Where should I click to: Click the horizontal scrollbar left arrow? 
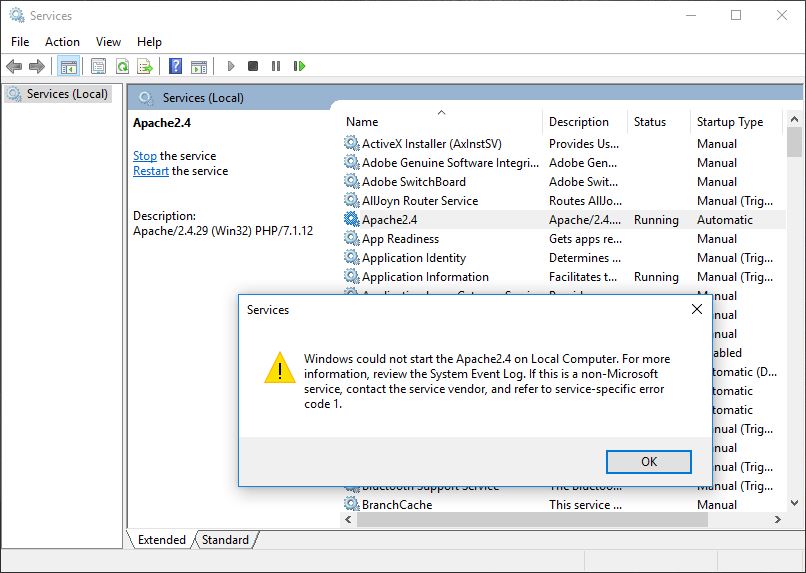(349, 519)
